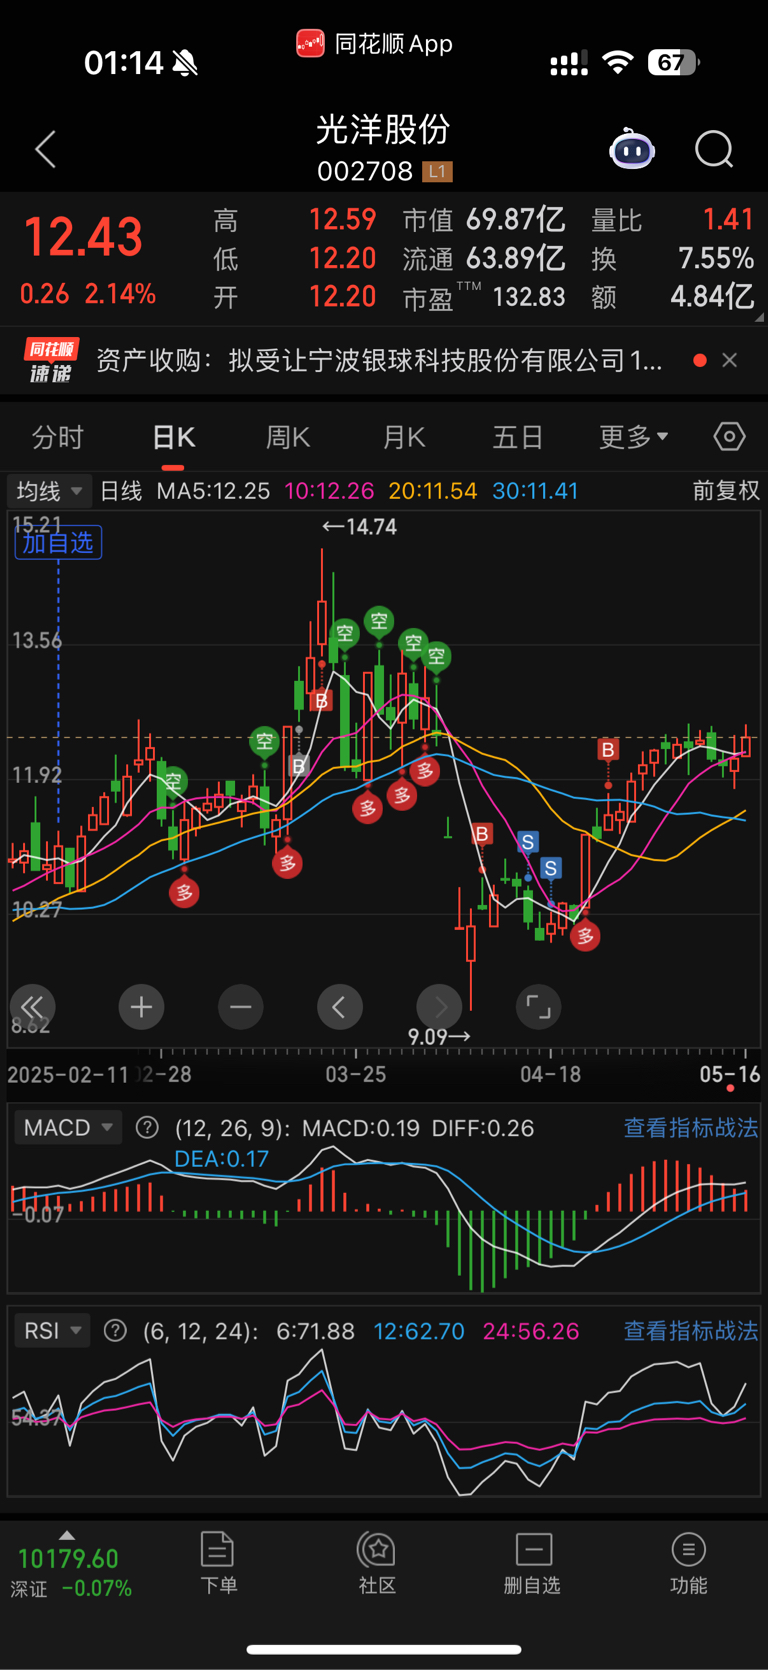This screenshot has width=768, height=1670.
Task: Select the 日K tab
Action: pos(173,437)
